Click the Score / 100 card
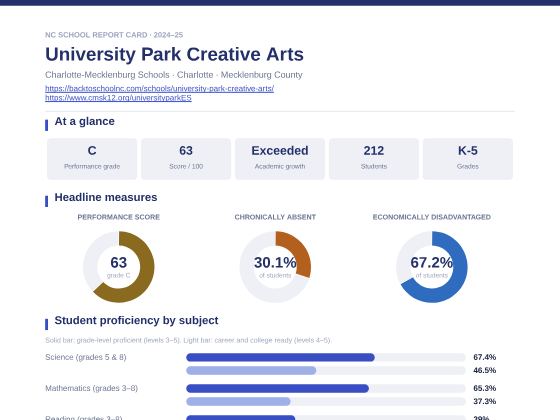Viewport: 560px width, 420px height. coord(186,159)
